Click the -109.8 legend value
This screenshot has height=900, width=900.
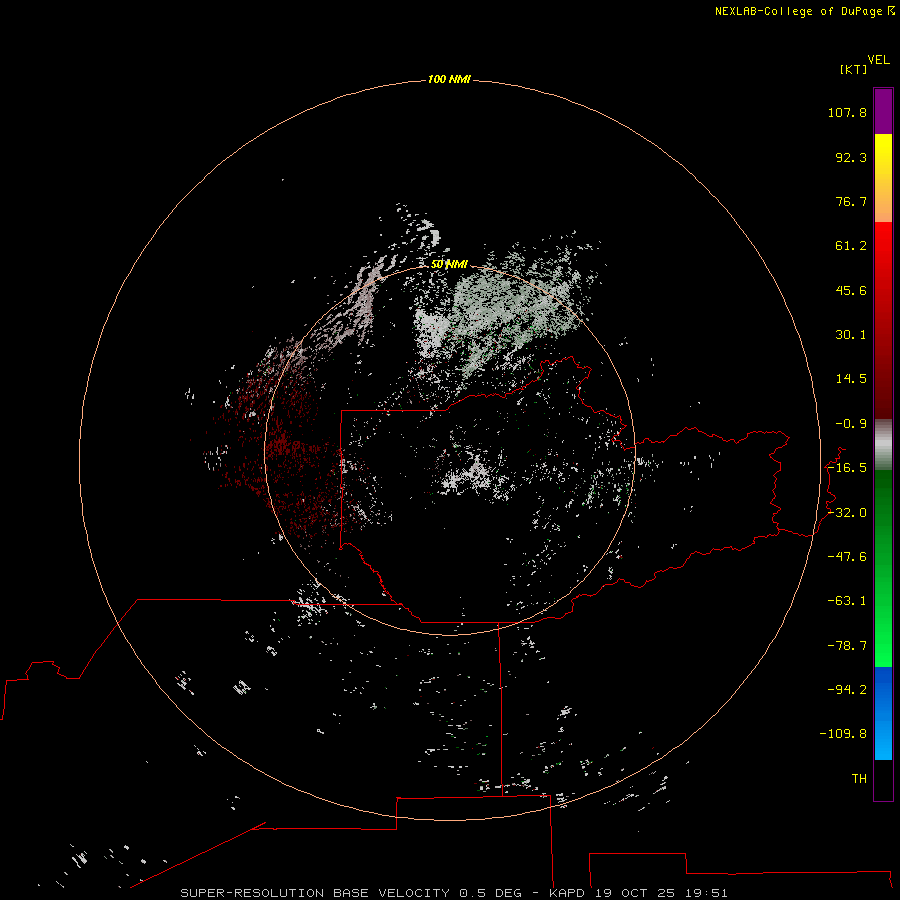(843, 734)
